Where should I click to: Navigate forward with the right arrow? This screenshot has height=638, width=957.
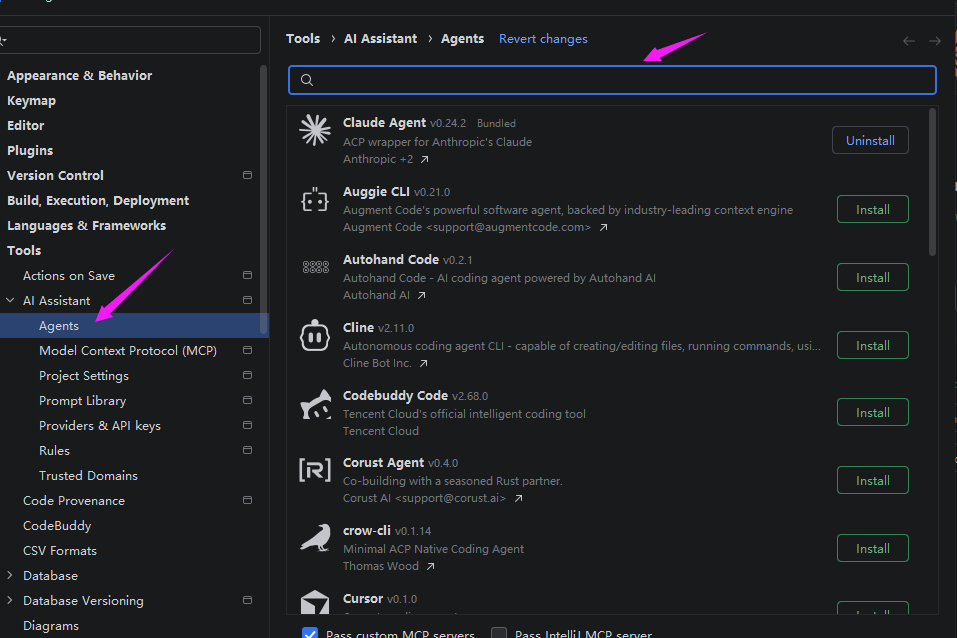pos(935,41)
